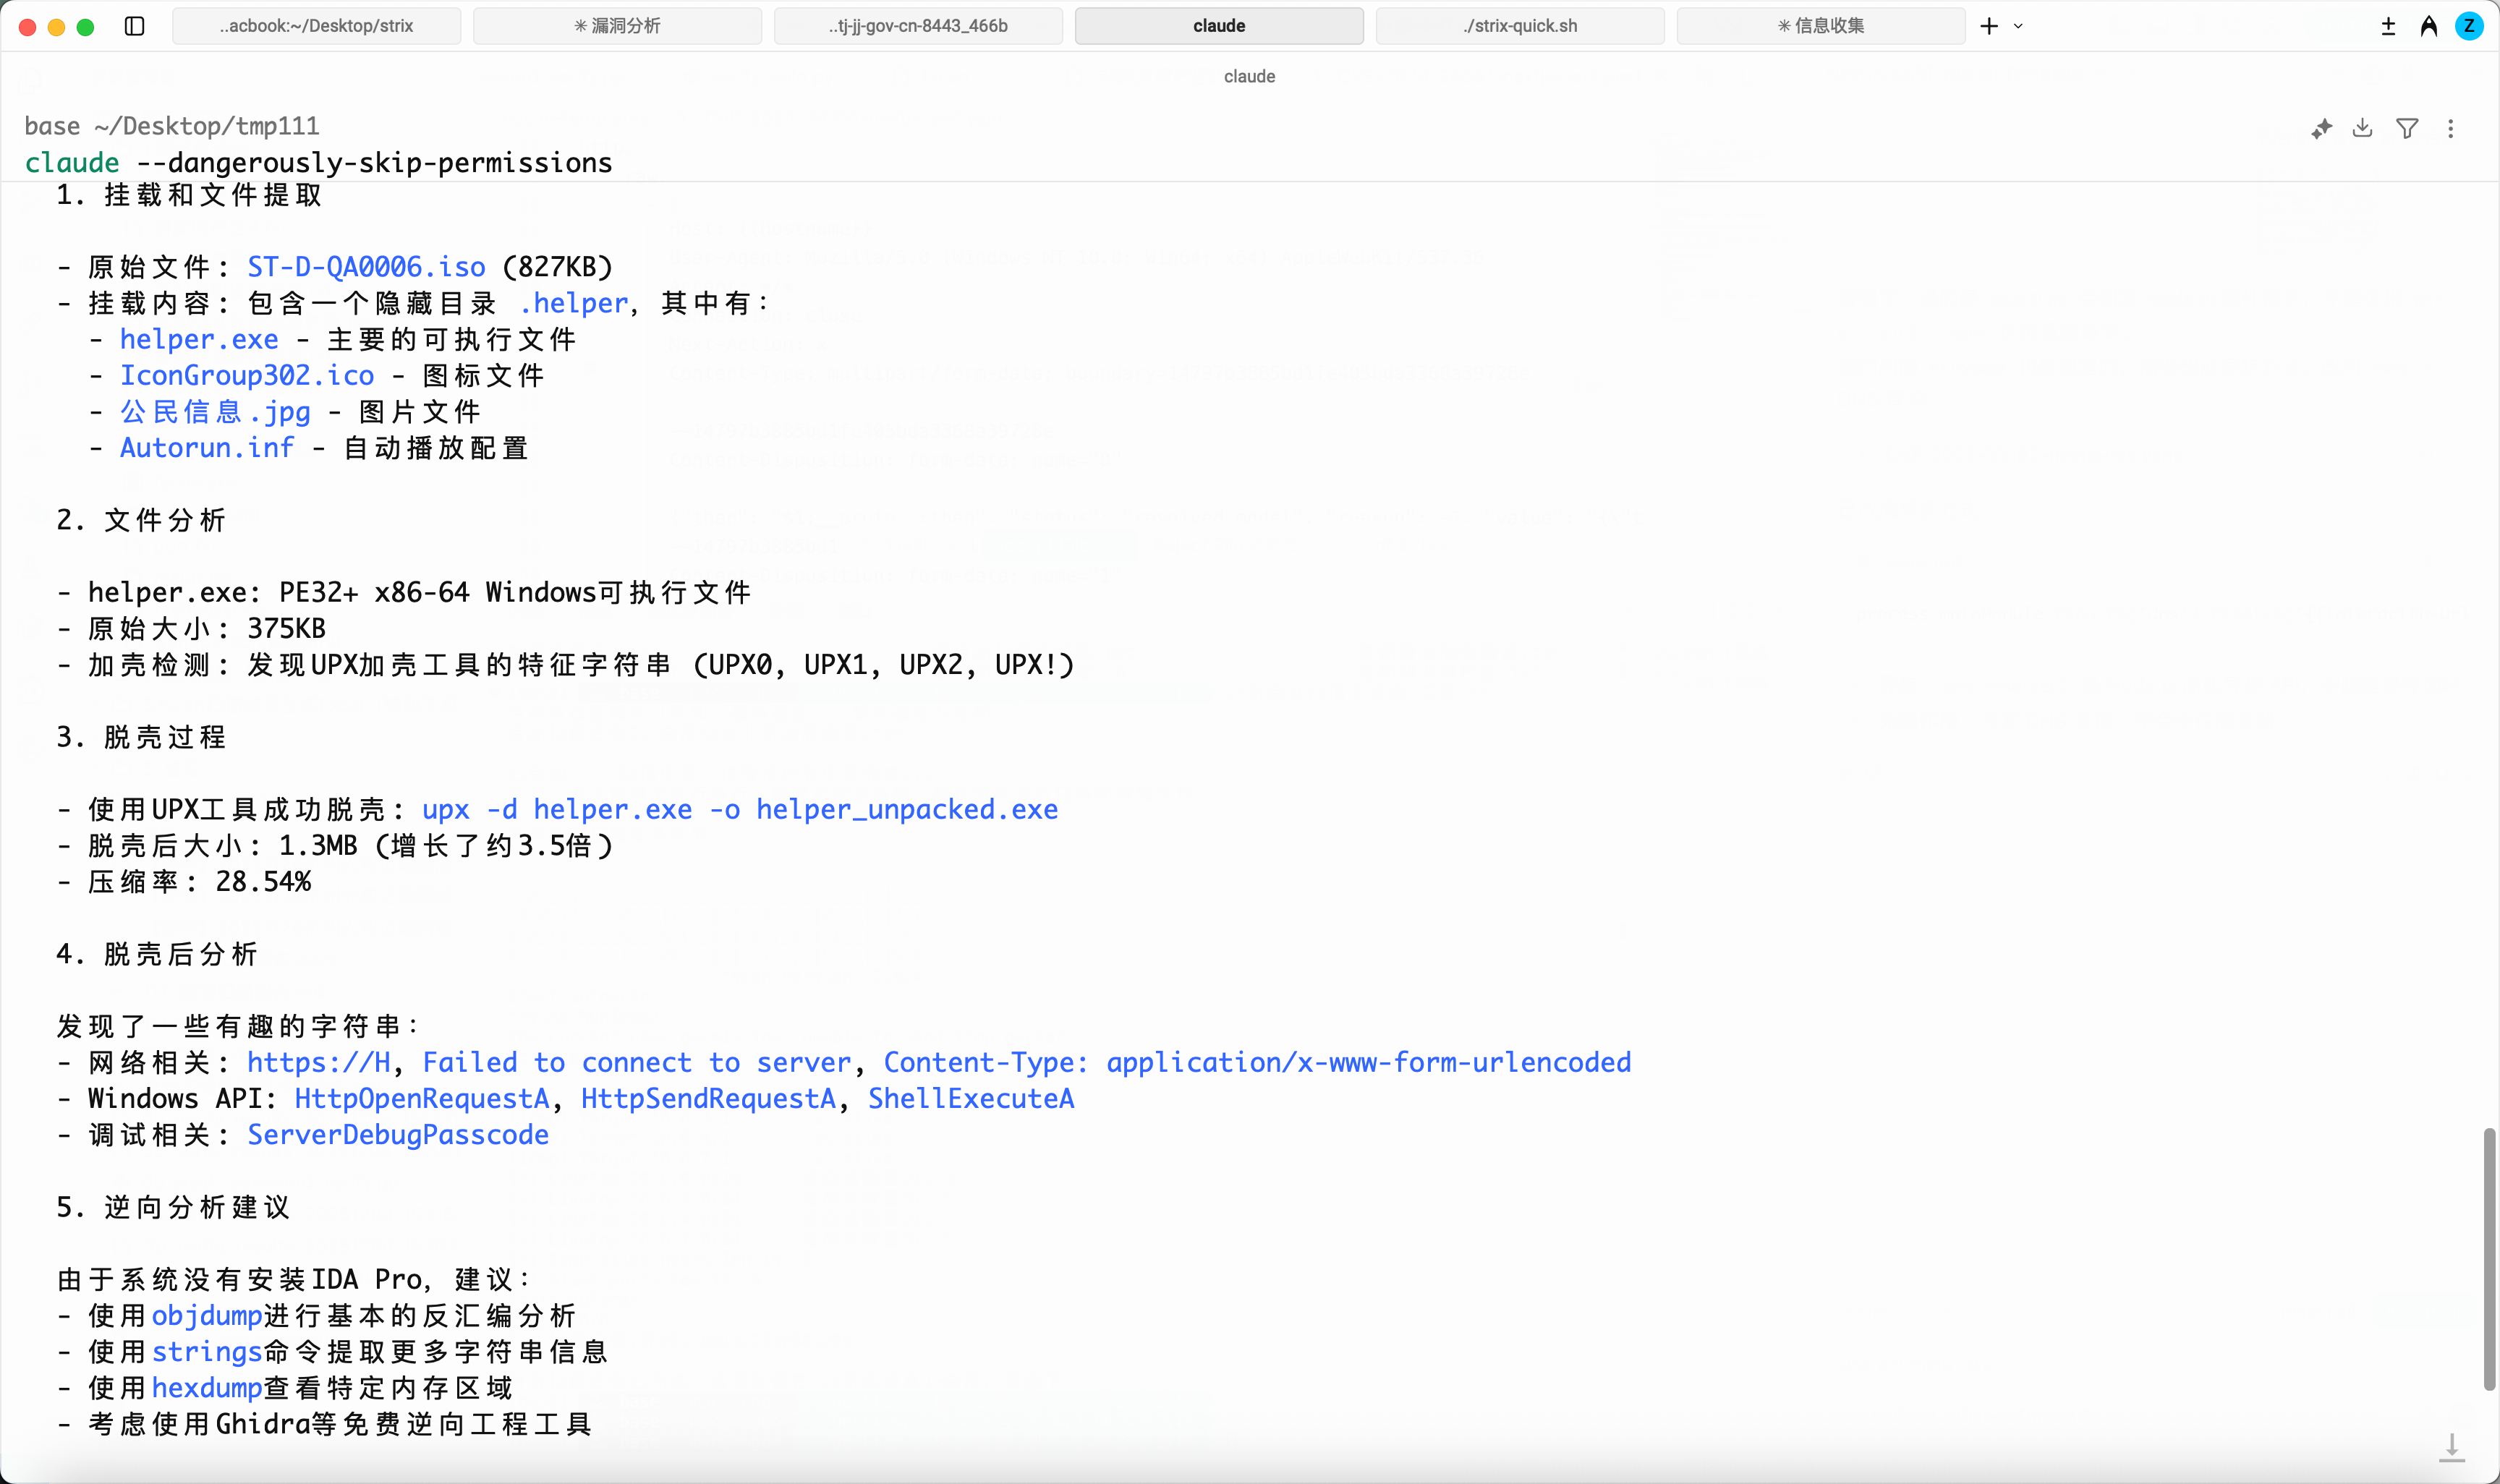The image size is (2500, 1484).
Task: Open a new tab with plus icon
Action: 1989,26
